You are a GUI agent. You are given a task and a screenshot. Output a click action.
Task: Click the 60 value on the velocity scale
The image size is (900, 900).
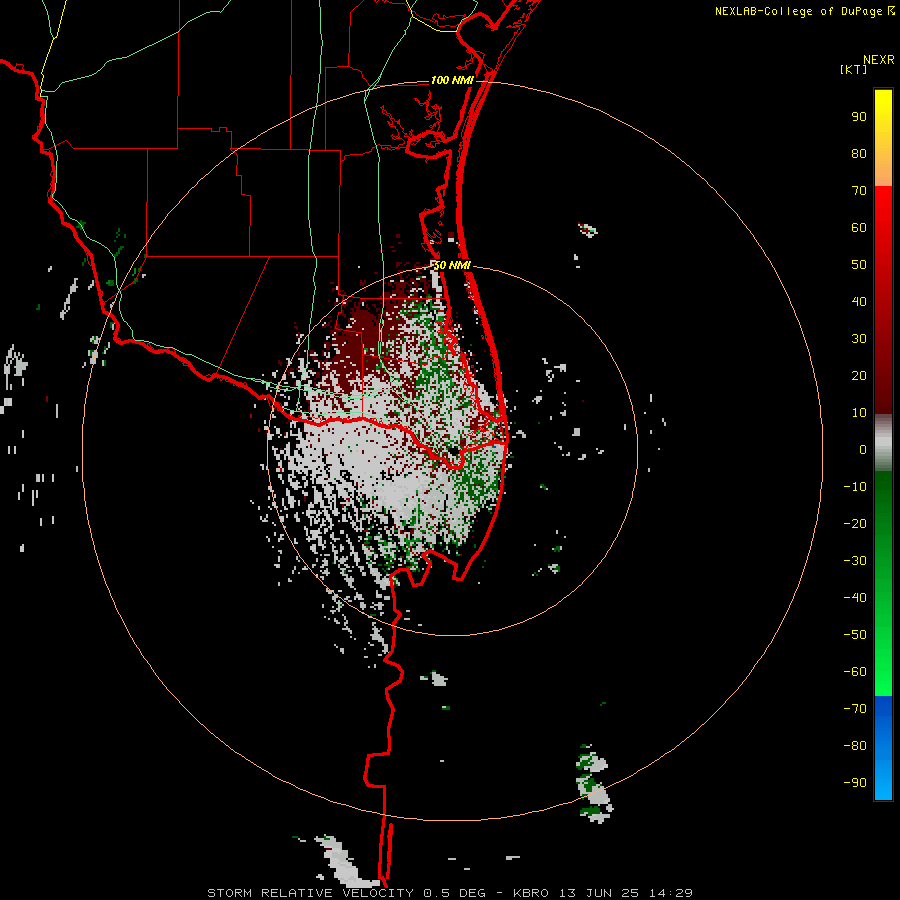tap(859, 228)
